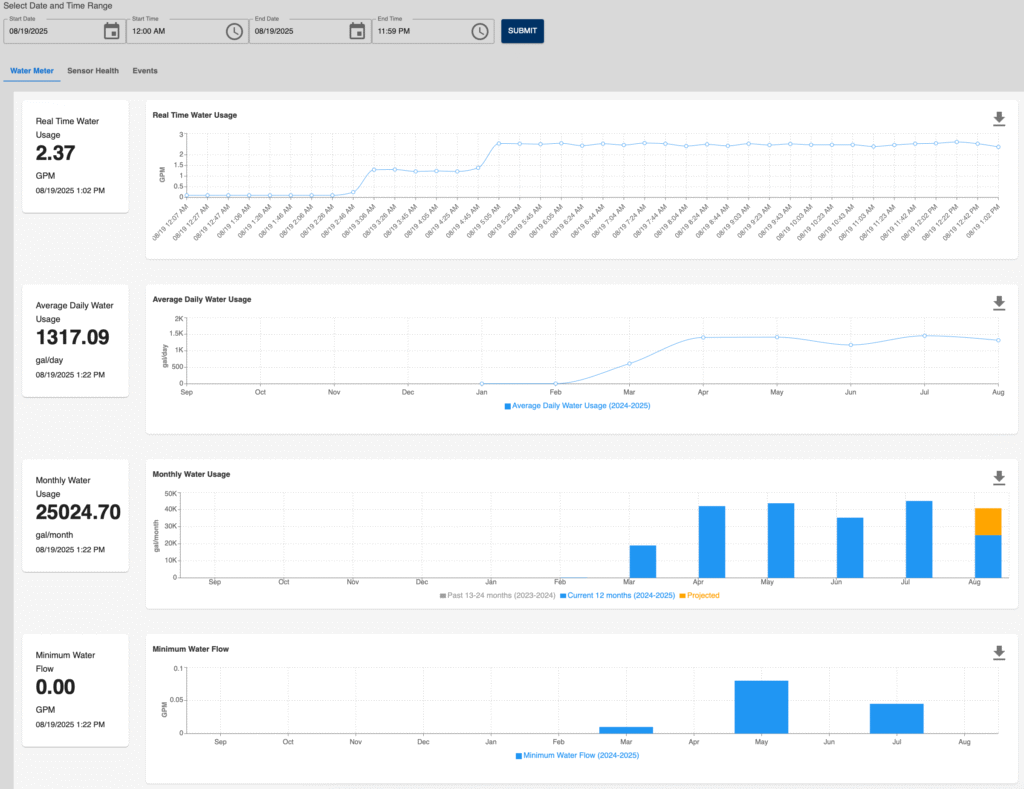1024x789 pixels.
Task: Download the Minimum Water Flow chart
Action: coord(998,653)
